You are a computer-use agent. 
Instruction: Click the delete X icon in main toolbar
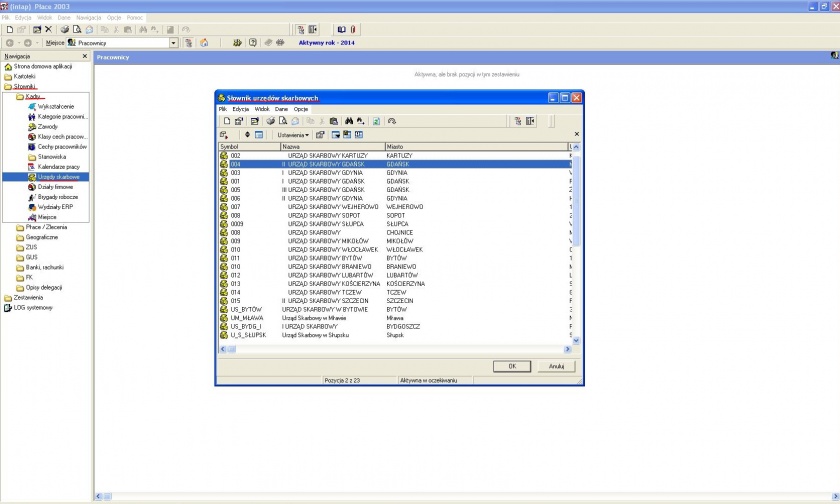48,29
